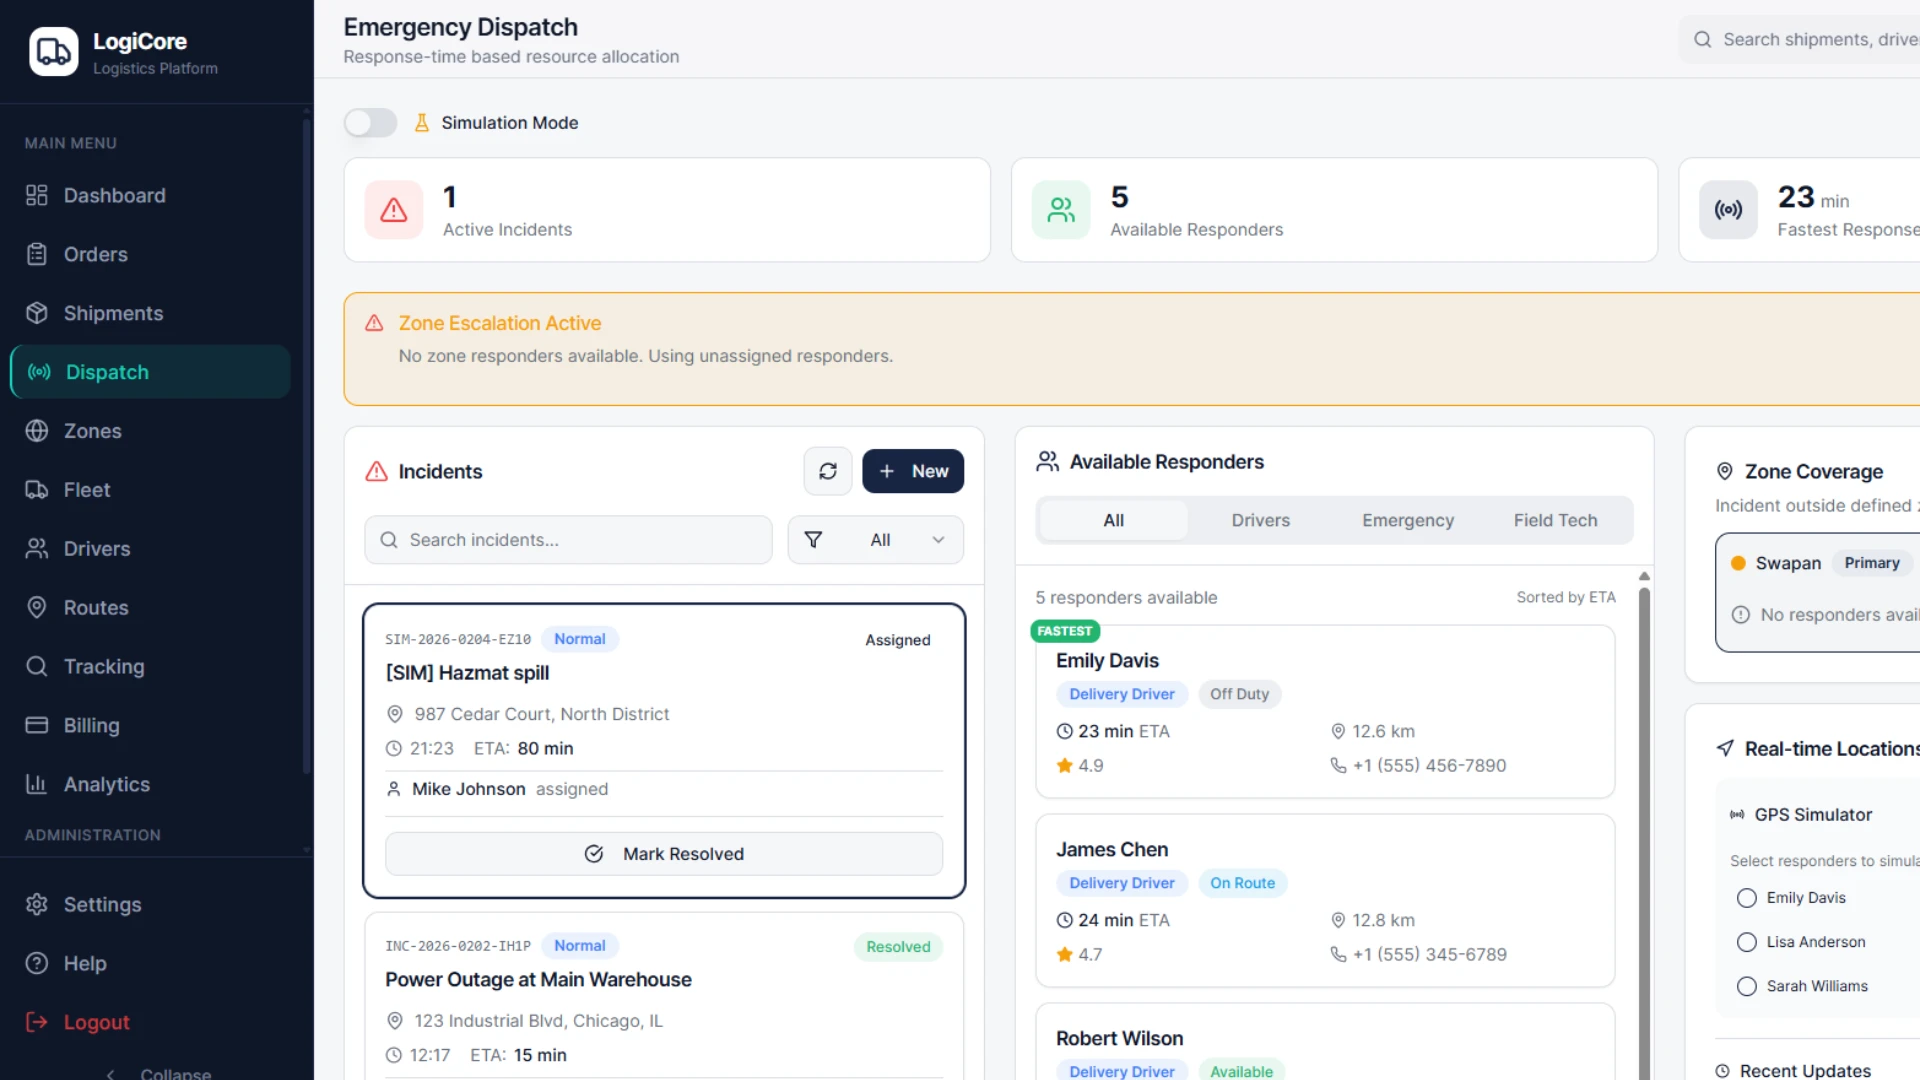Click the location pin by 987 Cedar Court
Viewport: 1920px width, 1080px height.
(395, 714)
